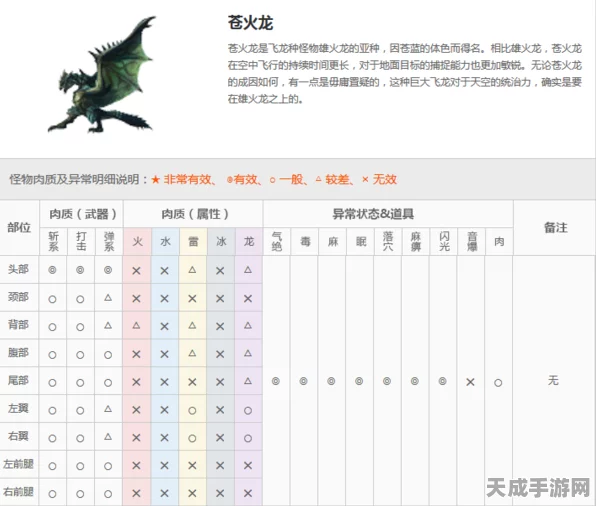Click the 气绝 column header
The width and height of the screenshot is (596, 506).
pyautogui.click(x=277, y=242)
